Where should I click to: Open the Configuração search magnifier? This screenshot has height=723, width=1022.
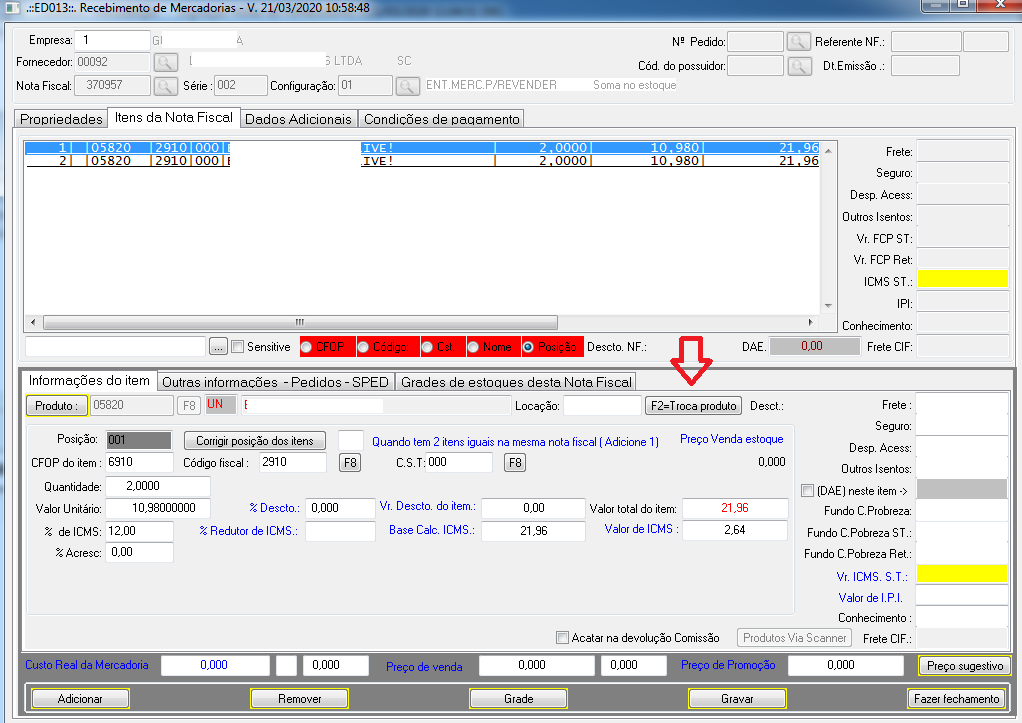(408, 86)
